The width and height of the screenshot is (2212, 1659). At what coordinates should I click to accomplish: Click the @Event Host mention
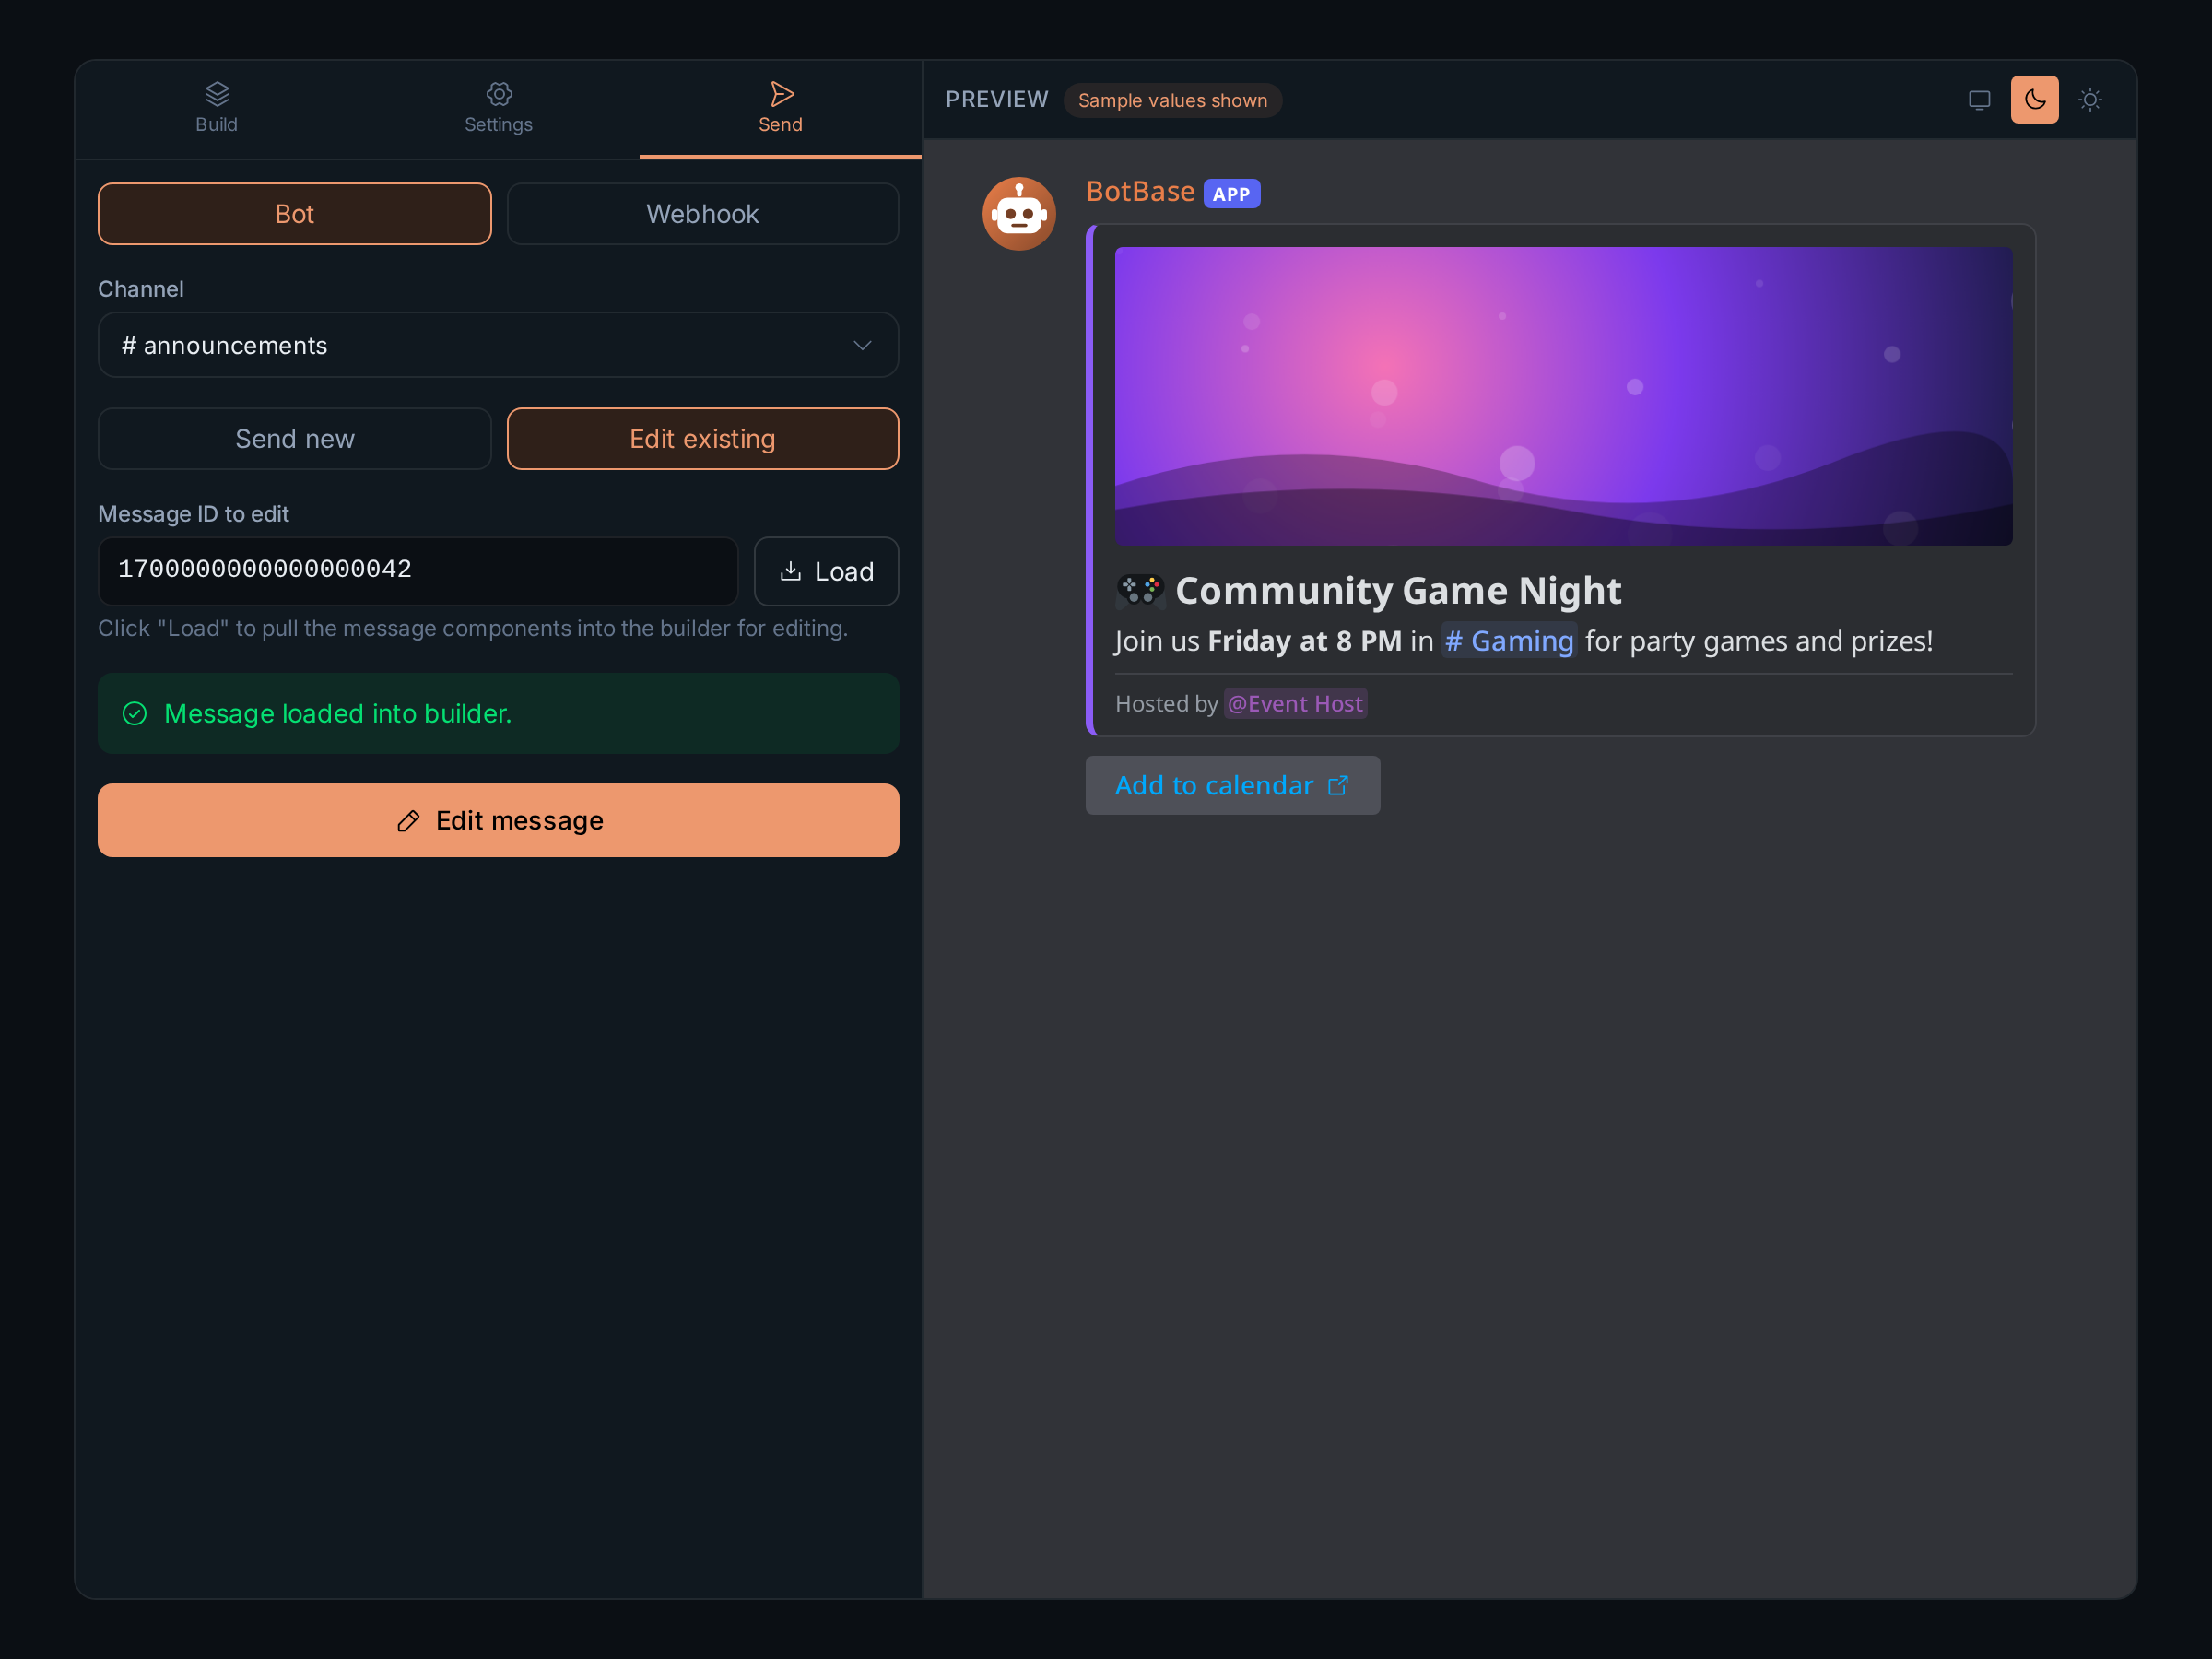[x=1295, y=704]
